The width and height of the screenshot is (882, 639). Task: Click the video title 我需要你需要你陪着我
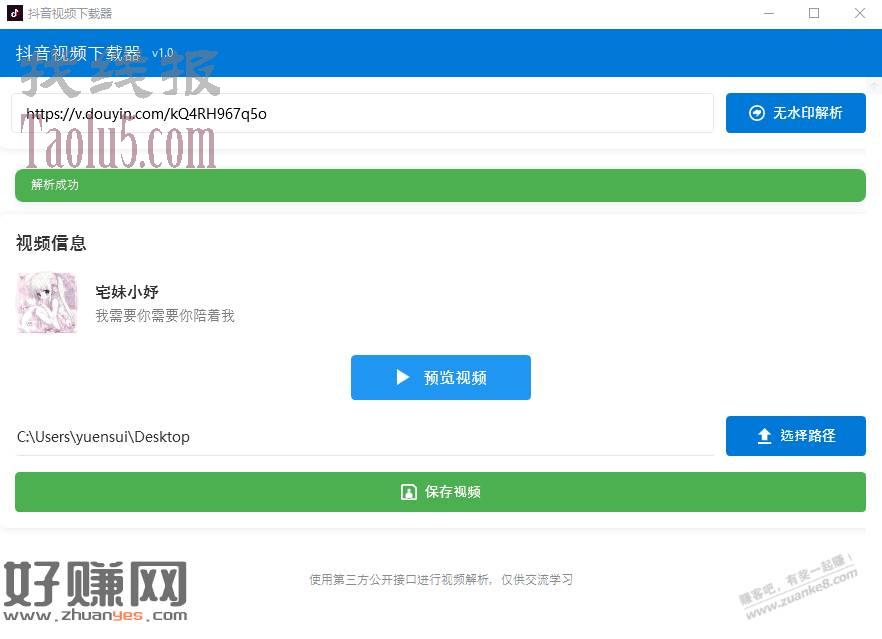click(x=165, y=316)
